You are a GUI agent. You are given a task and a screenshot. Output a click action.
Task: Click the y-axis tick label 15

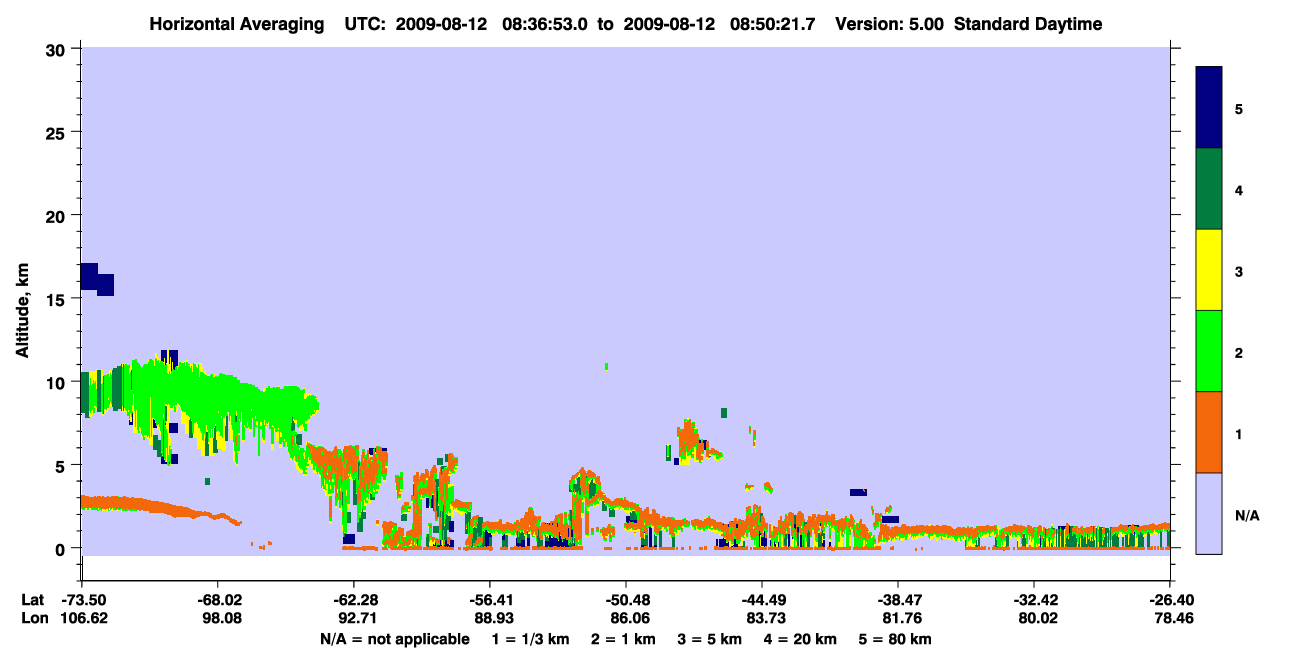pos(56,299)
